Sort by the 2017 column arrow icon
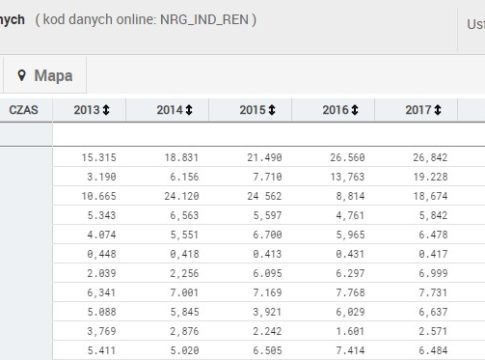 438,110
